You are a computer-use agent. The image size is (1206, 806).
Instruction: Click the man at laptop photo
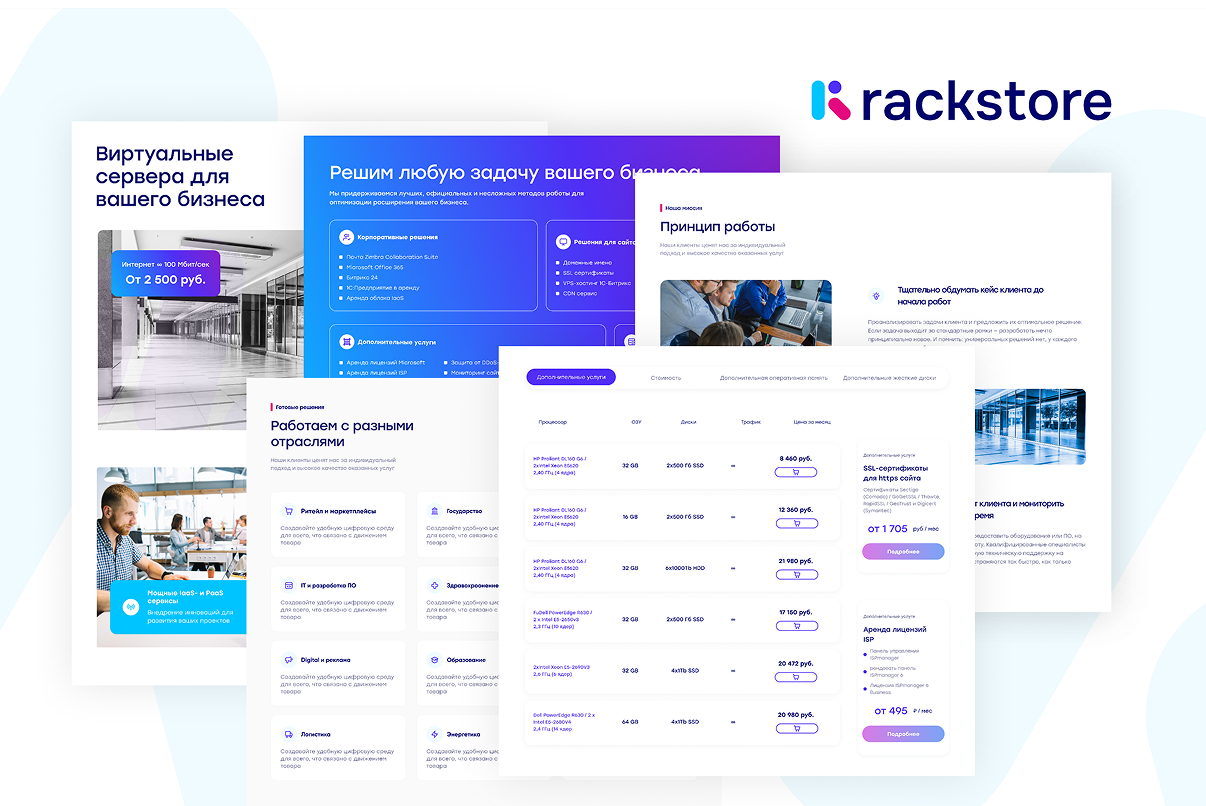click(x=172, y=556)
